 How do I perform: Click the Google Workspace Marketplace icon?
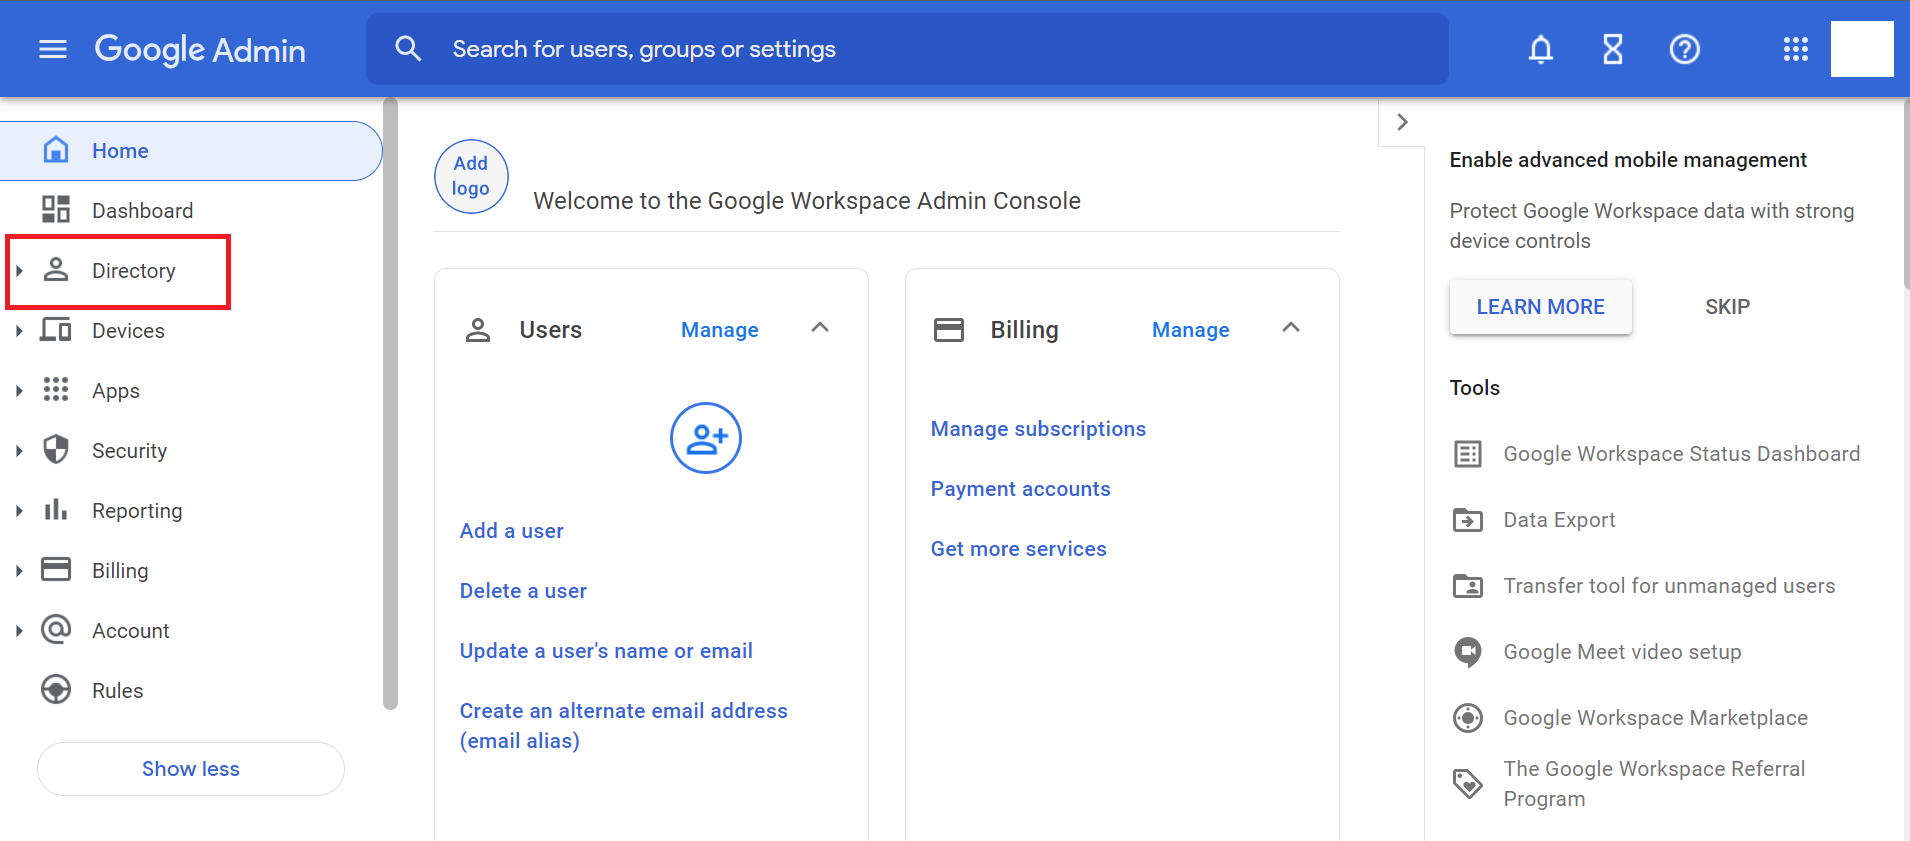[1467, 718]
